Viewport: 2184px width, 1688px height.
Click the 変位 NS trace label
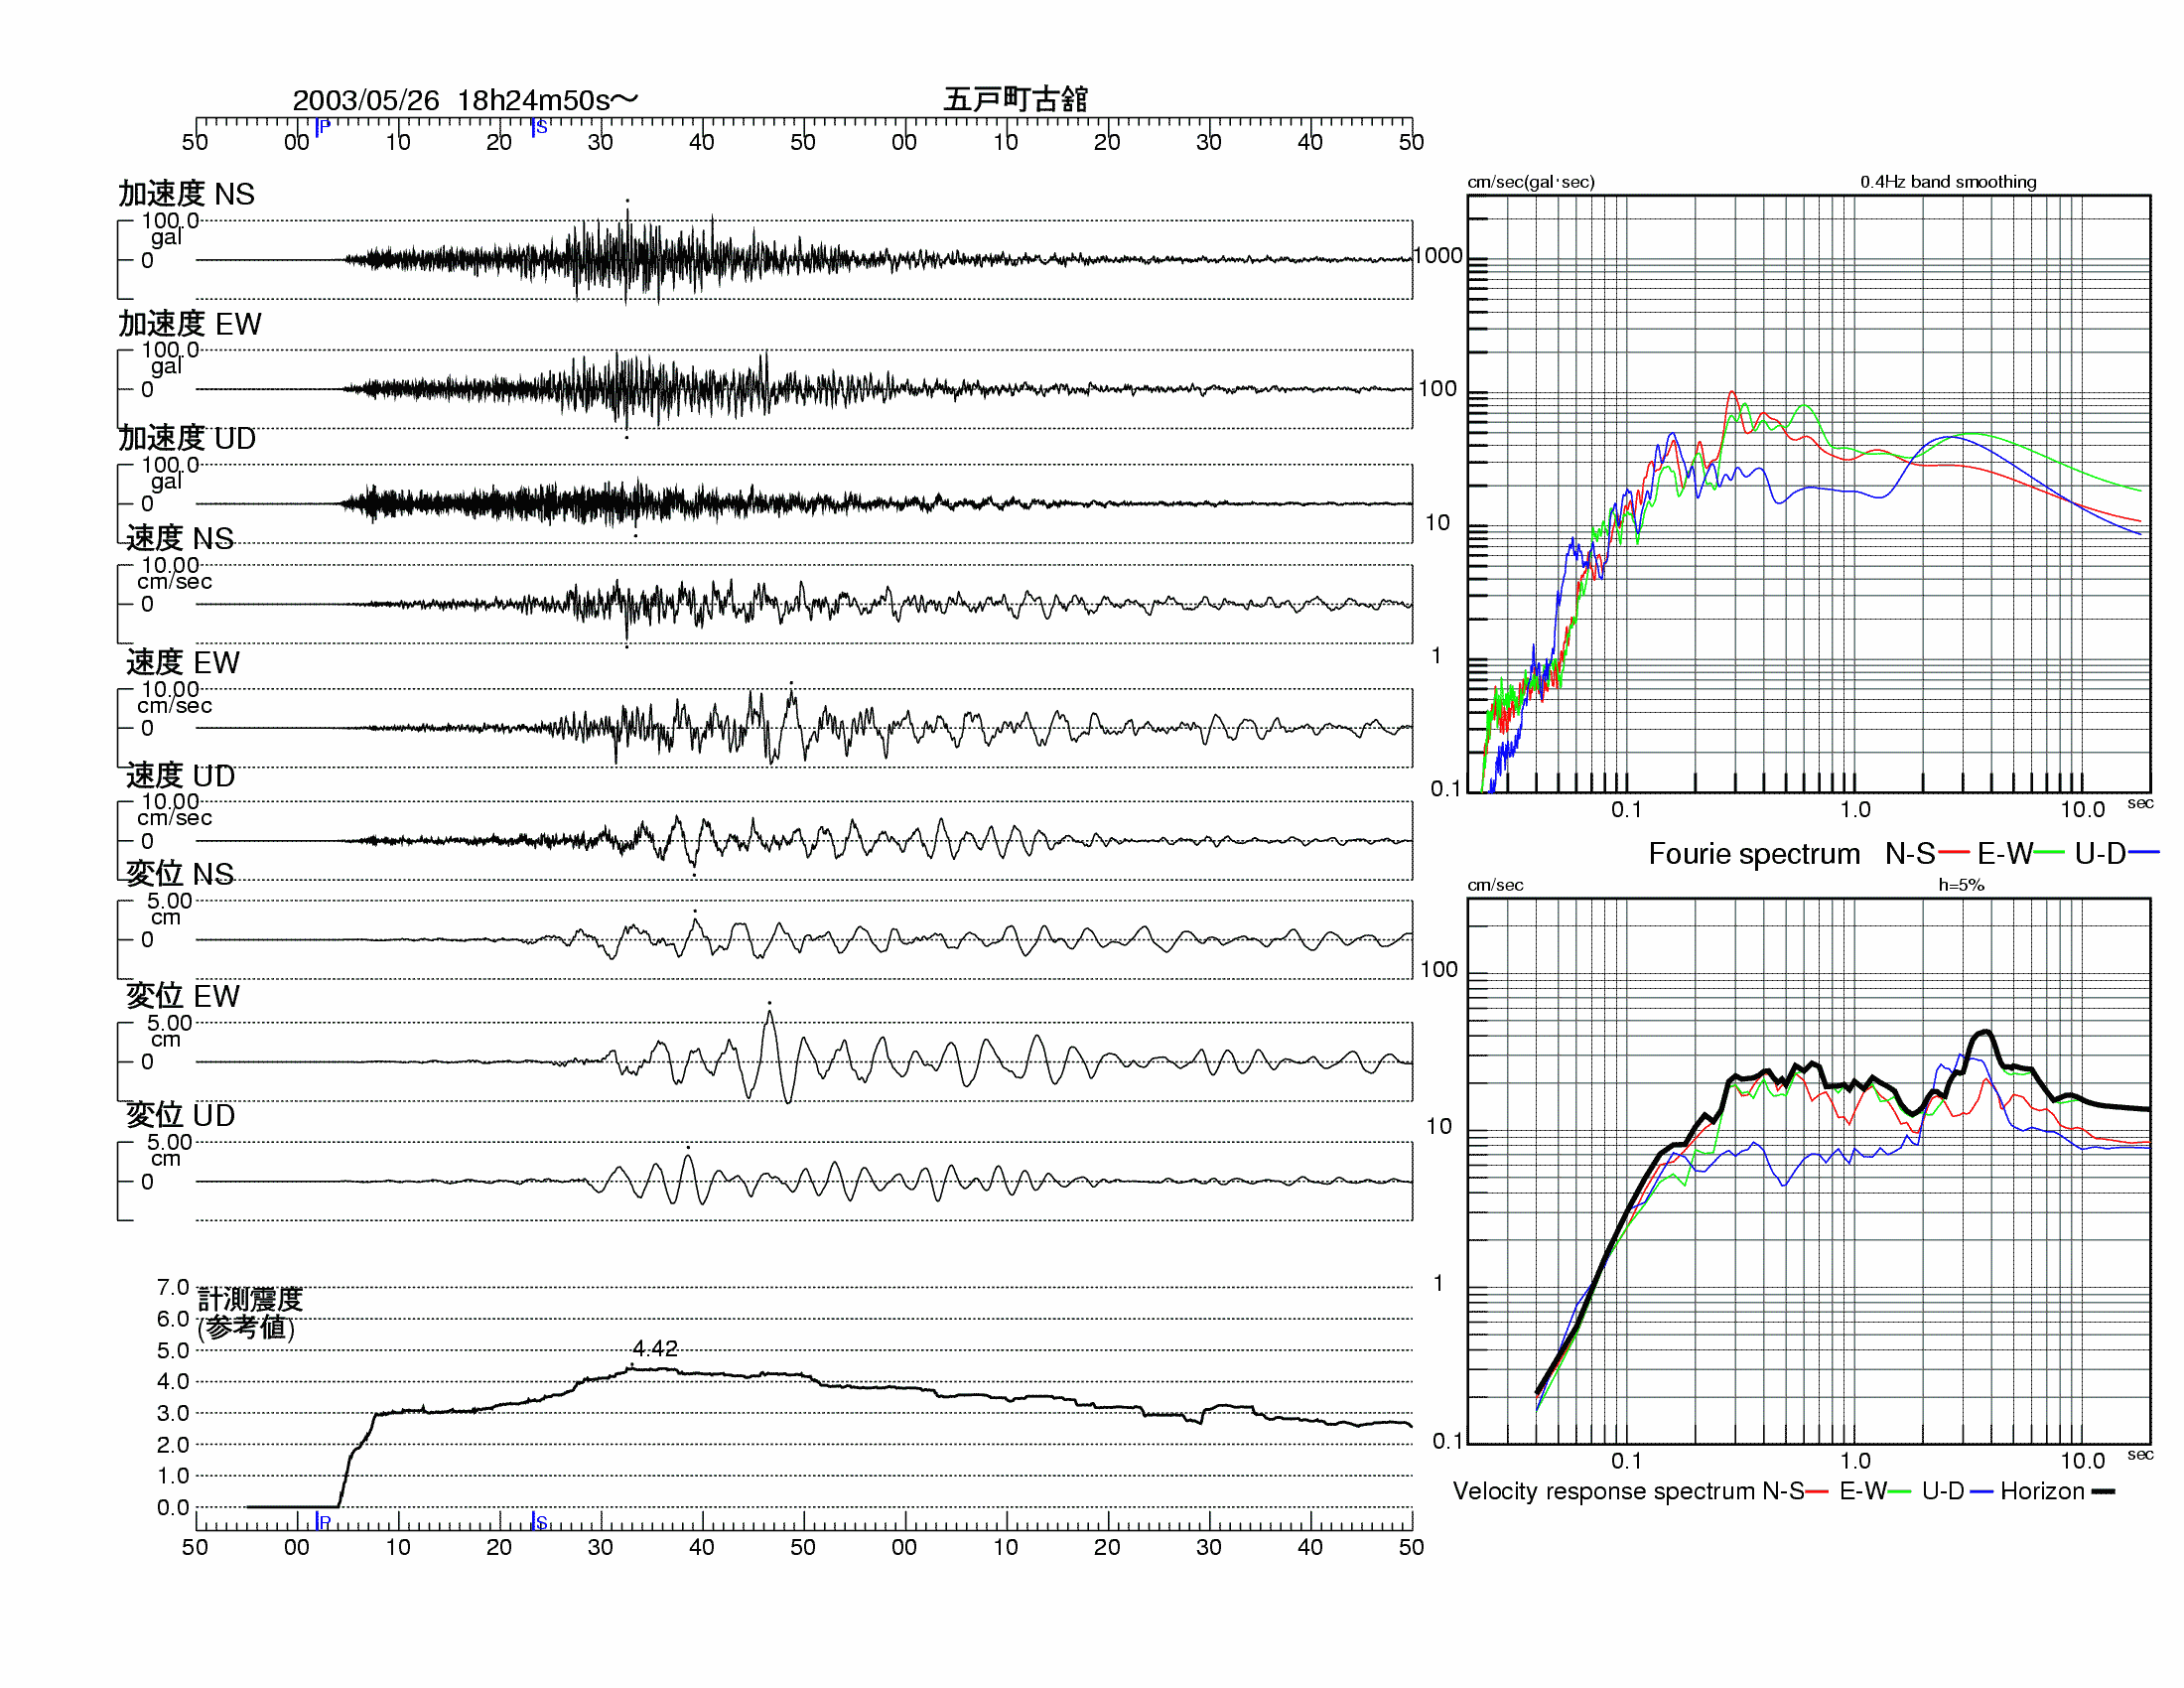[x=179, y=873]
